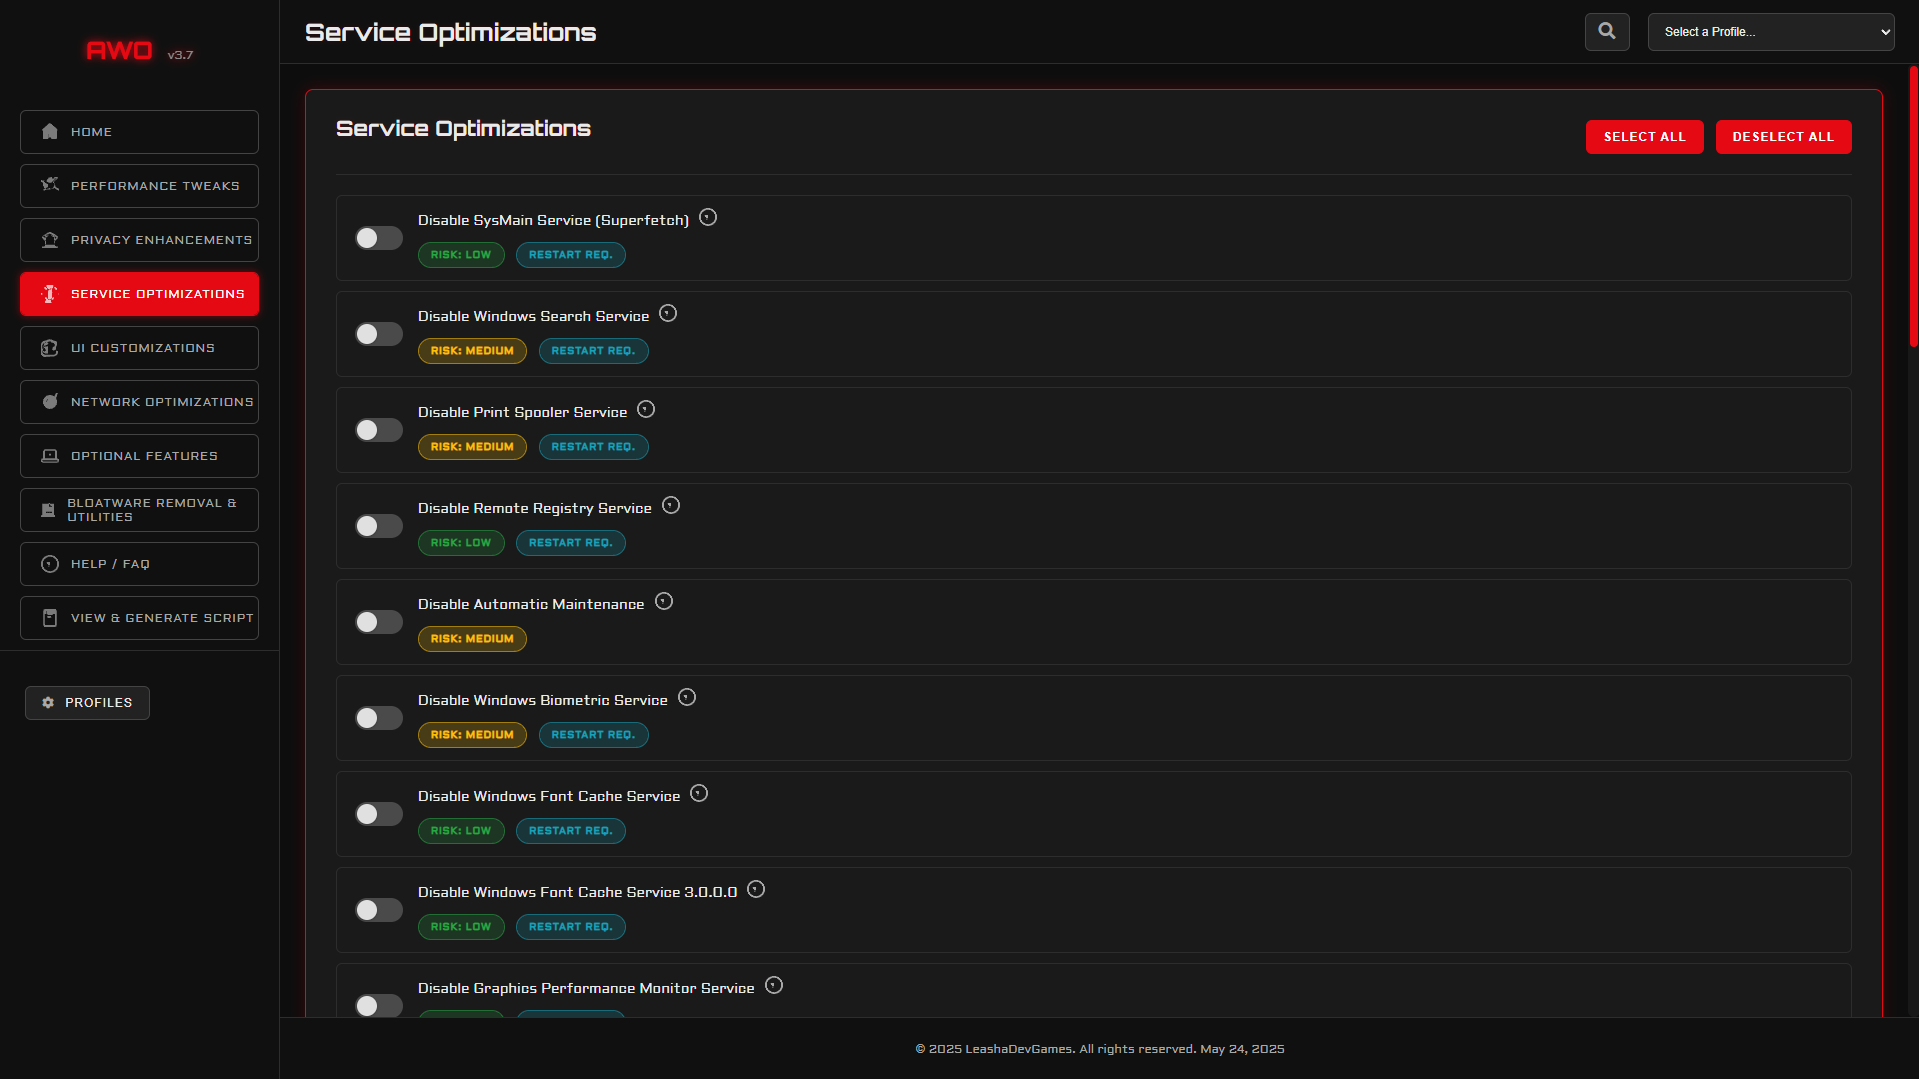Screen dimensions: 1919x1079
Task: Click the Deselect All button
Action: 1783,137
